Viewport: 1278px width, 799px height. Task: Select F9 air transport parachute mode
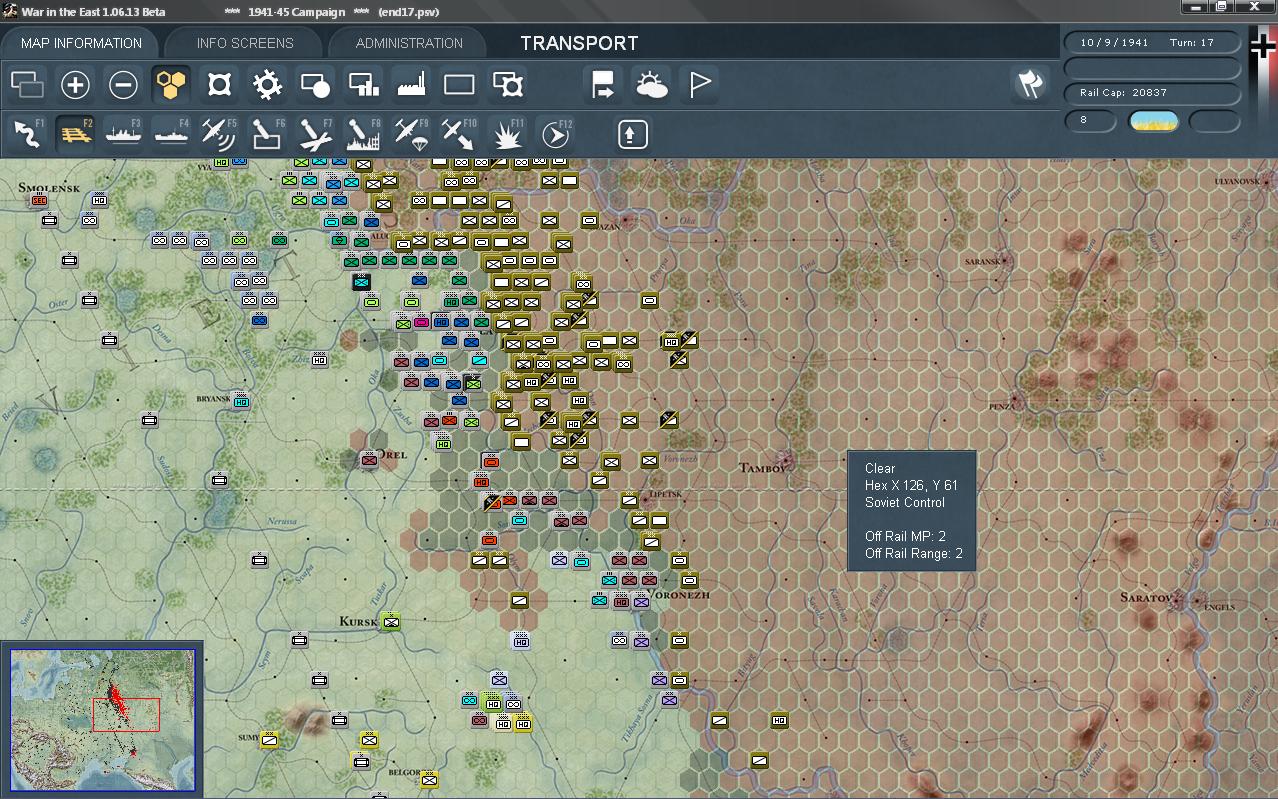point(411,133)
